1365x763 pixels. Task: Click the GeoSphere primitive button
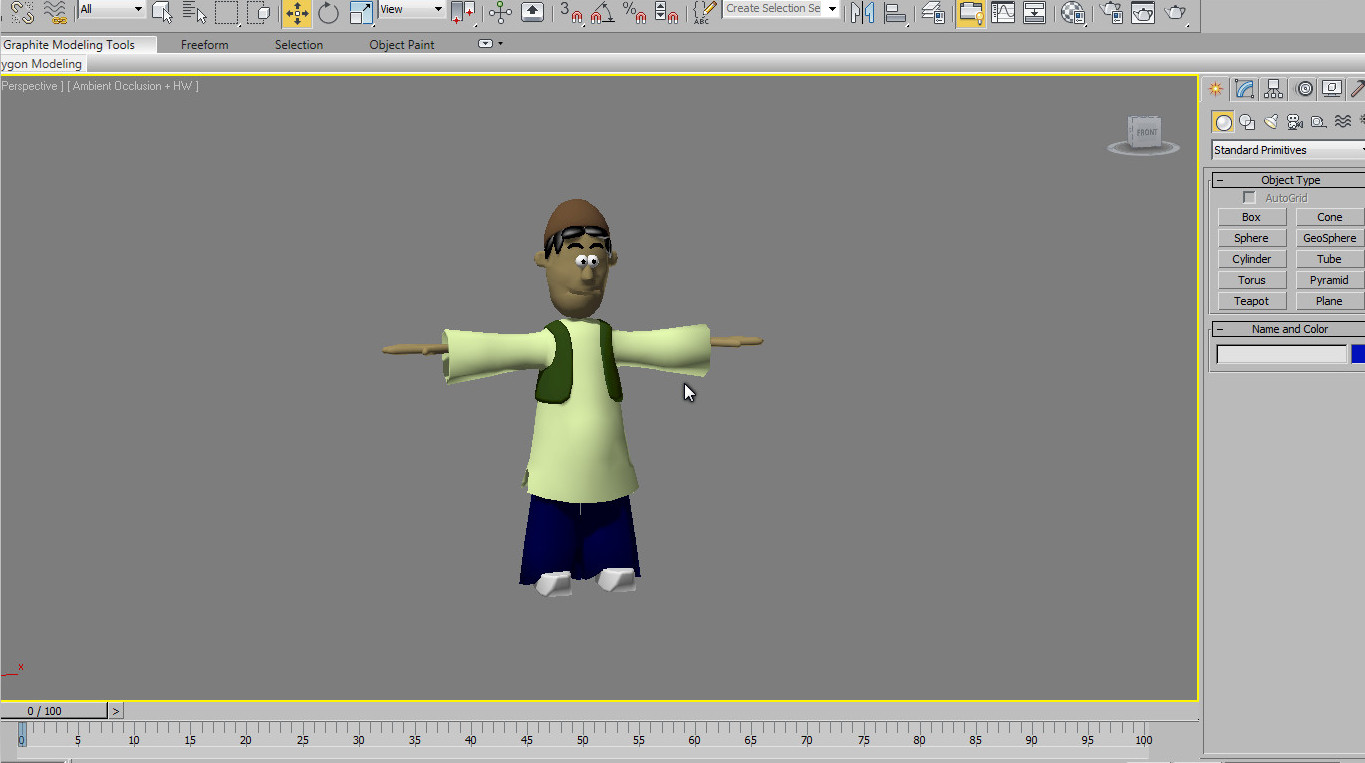pos(1330,238)
